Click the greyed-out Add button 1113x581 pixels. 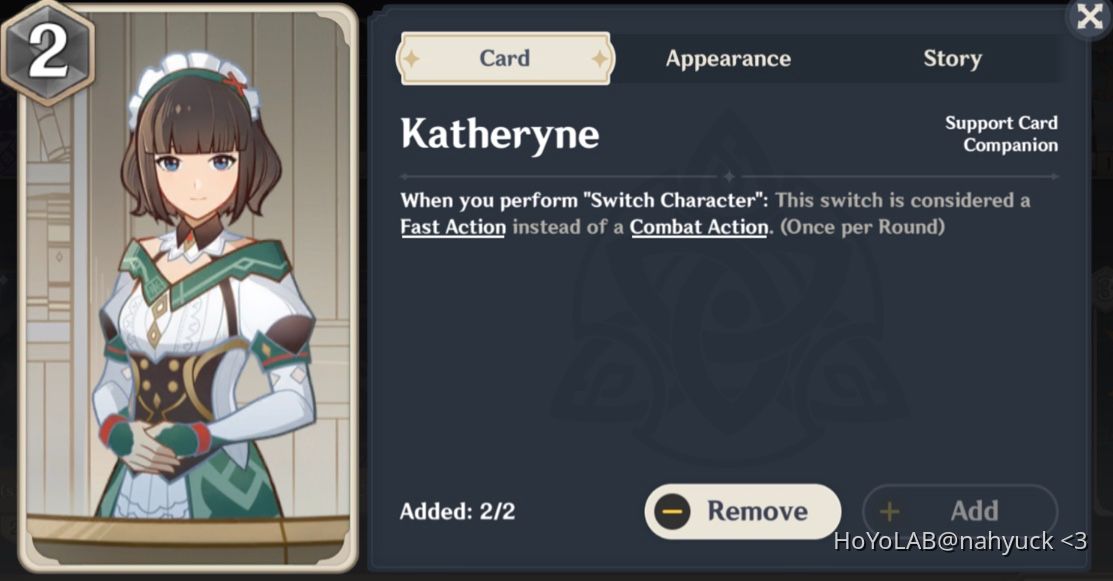[960, 511]
